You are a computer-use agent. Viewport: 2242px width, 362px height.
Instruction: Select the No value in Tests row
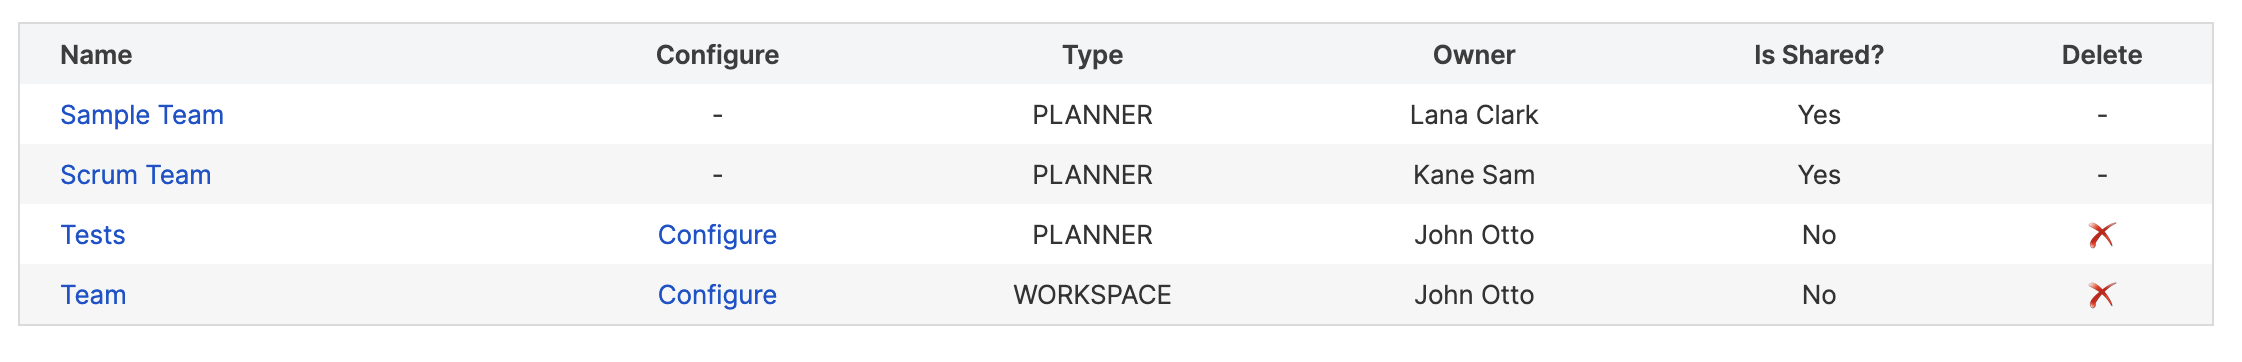(x=1818, y=235)
